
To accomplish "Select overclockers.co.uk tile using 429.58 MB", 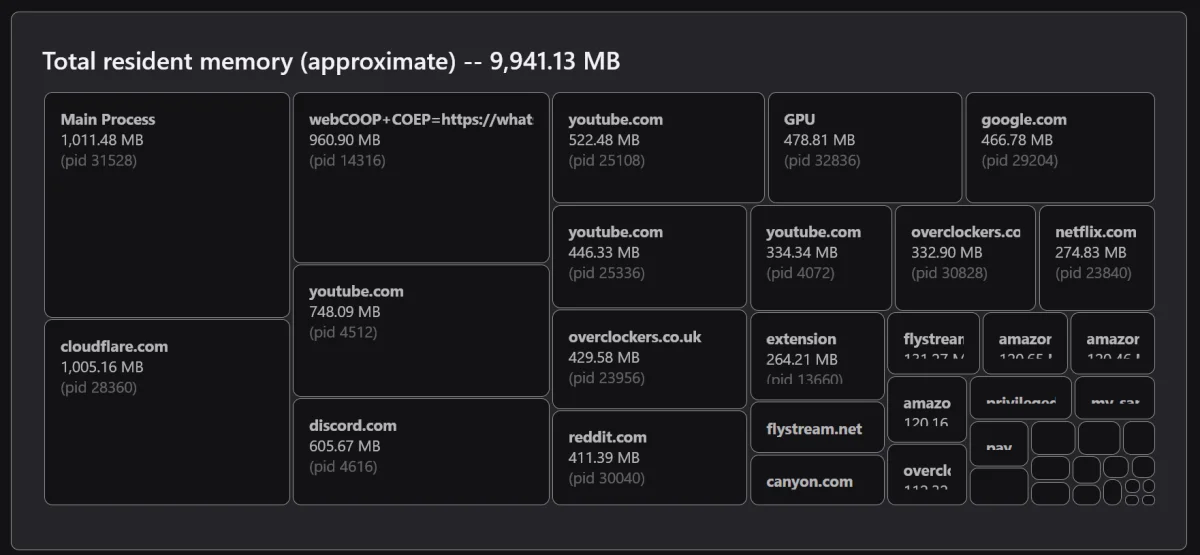I will [649, 359].
